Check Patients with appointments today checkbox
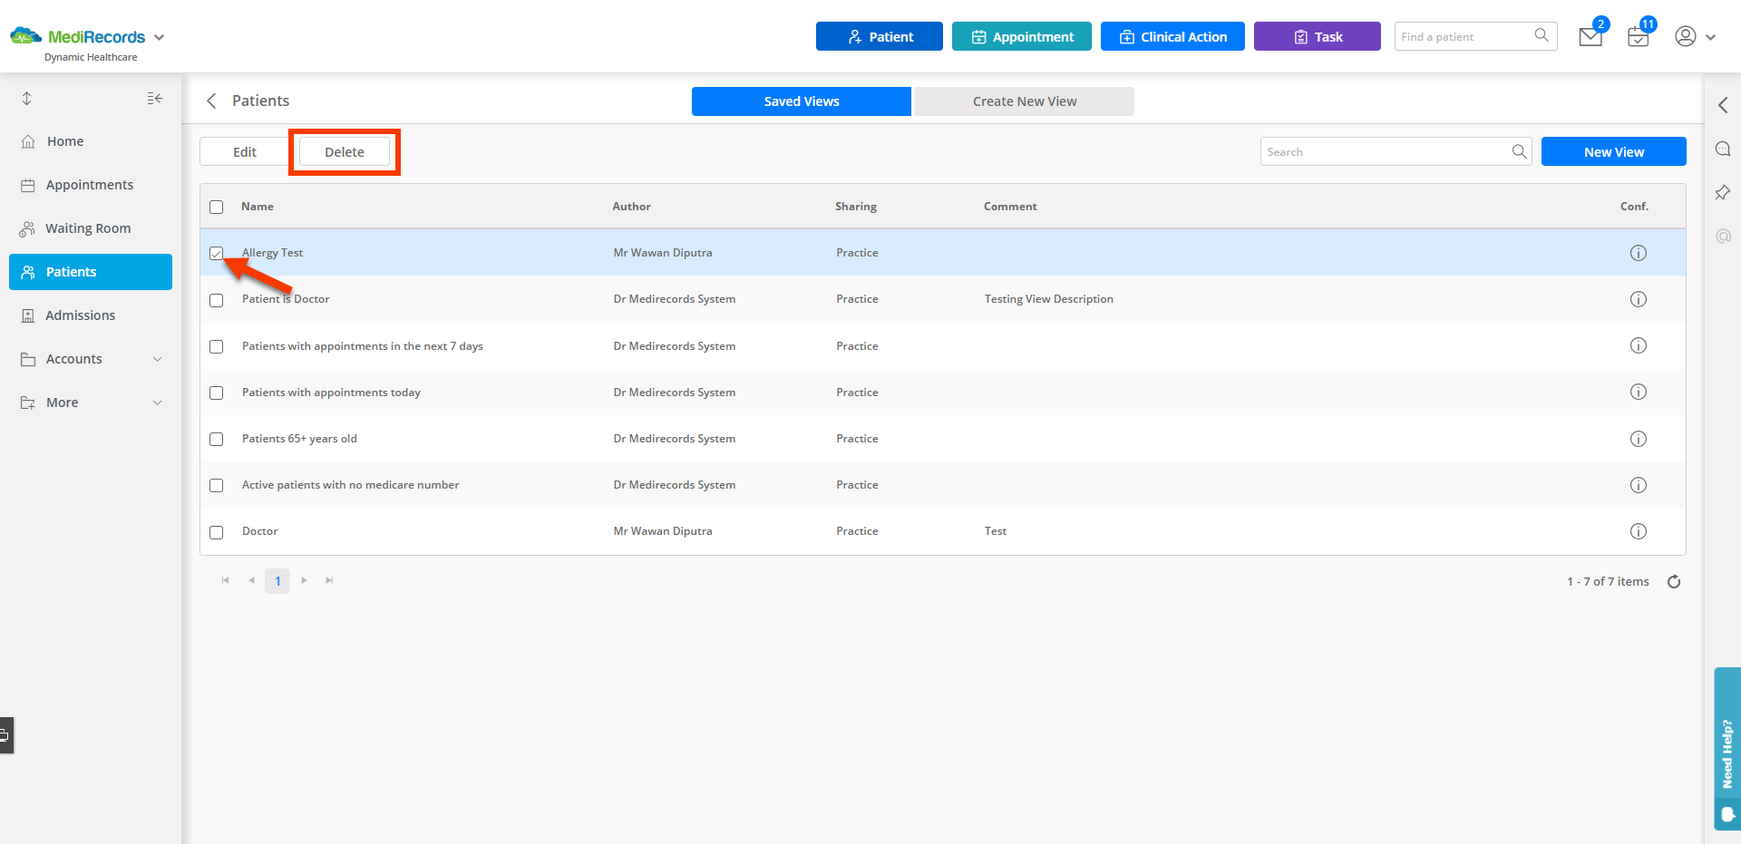The height and width of the screenshot is (844, 1741). (x=216, y=393)
